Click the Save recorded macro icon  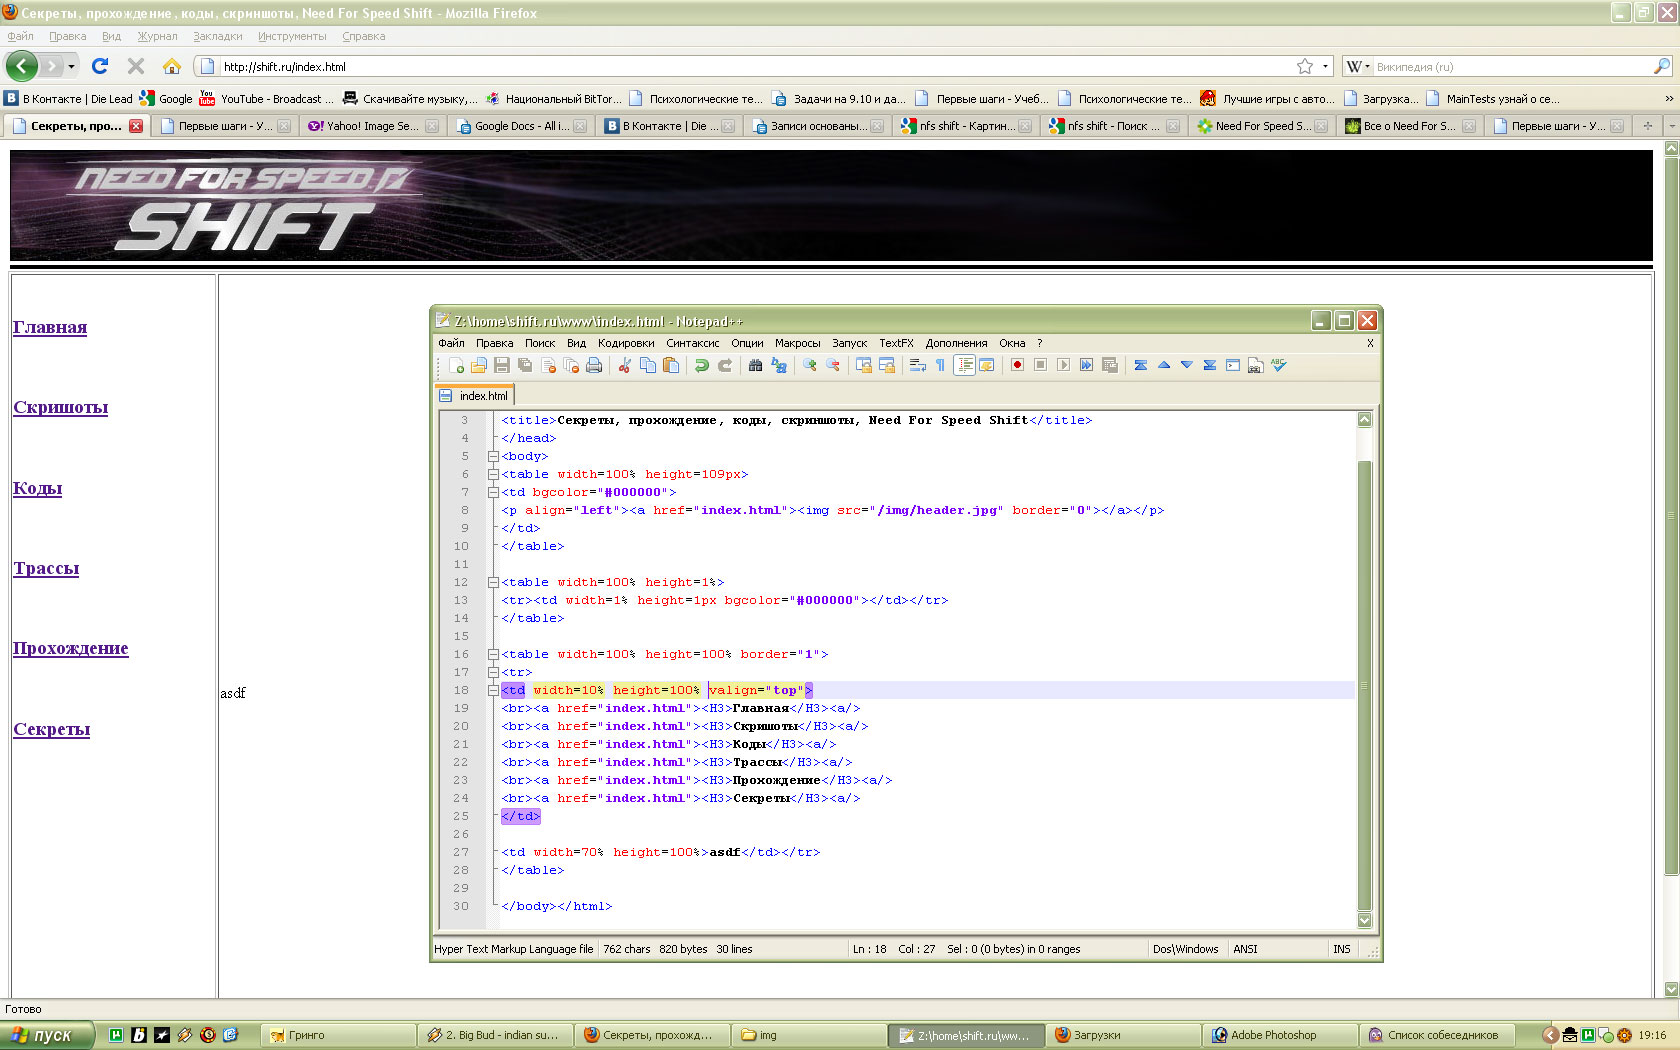[1109, 365]
